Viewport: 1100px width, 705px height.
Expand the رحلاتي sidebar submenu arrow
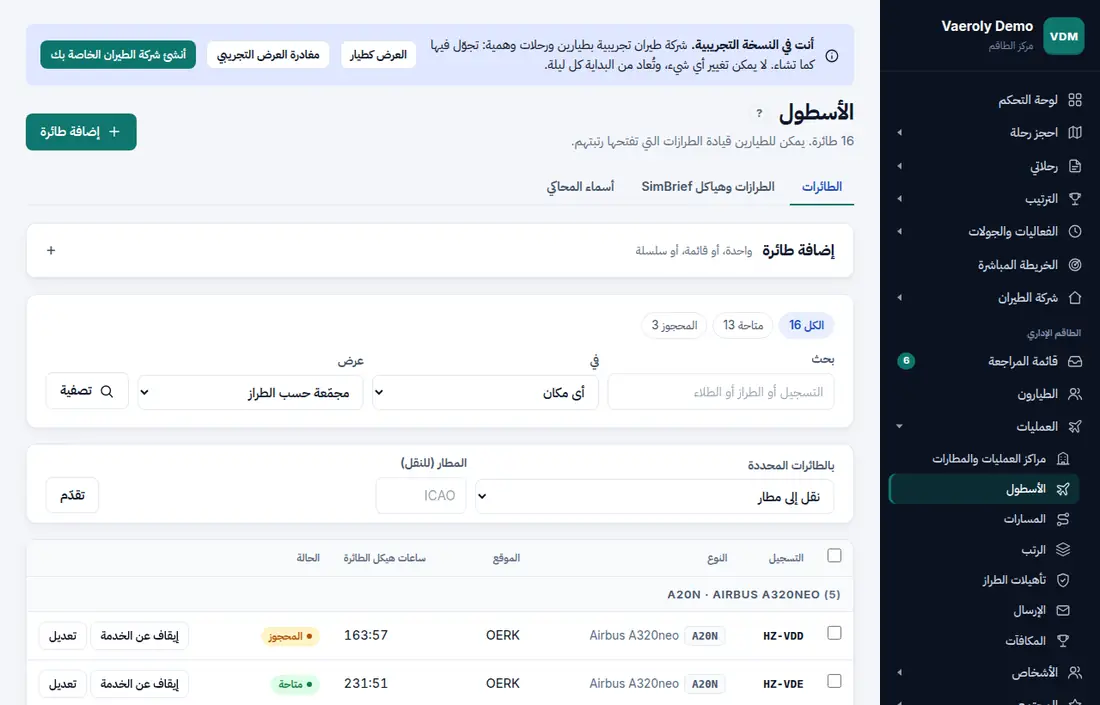899,166
